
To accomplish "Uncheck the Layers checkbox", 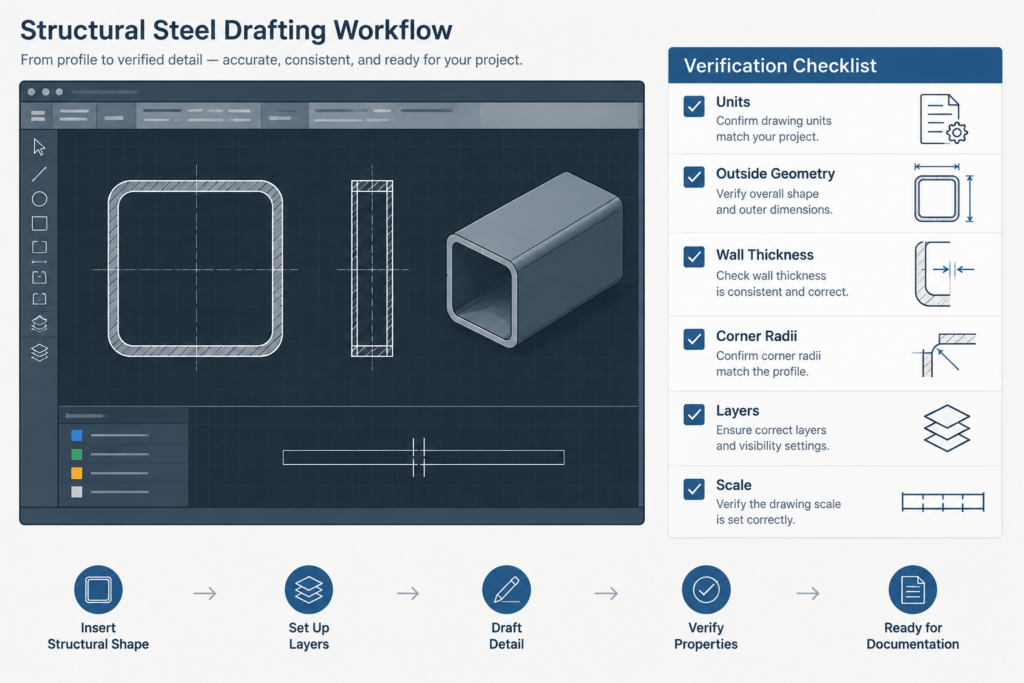I will 694,414.
